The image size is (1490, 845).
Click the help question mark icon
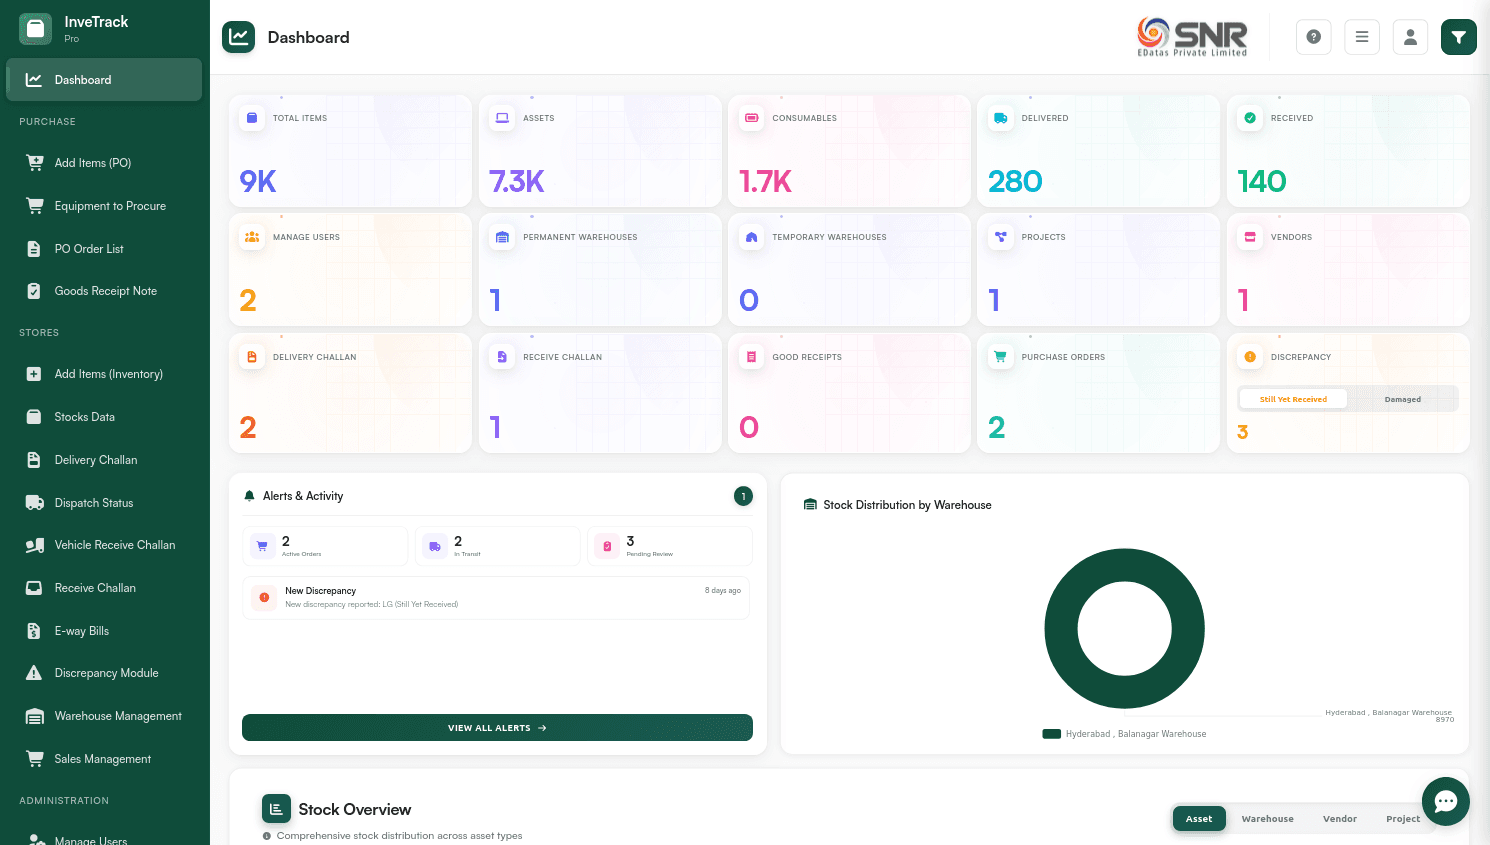pos(1313,37)
